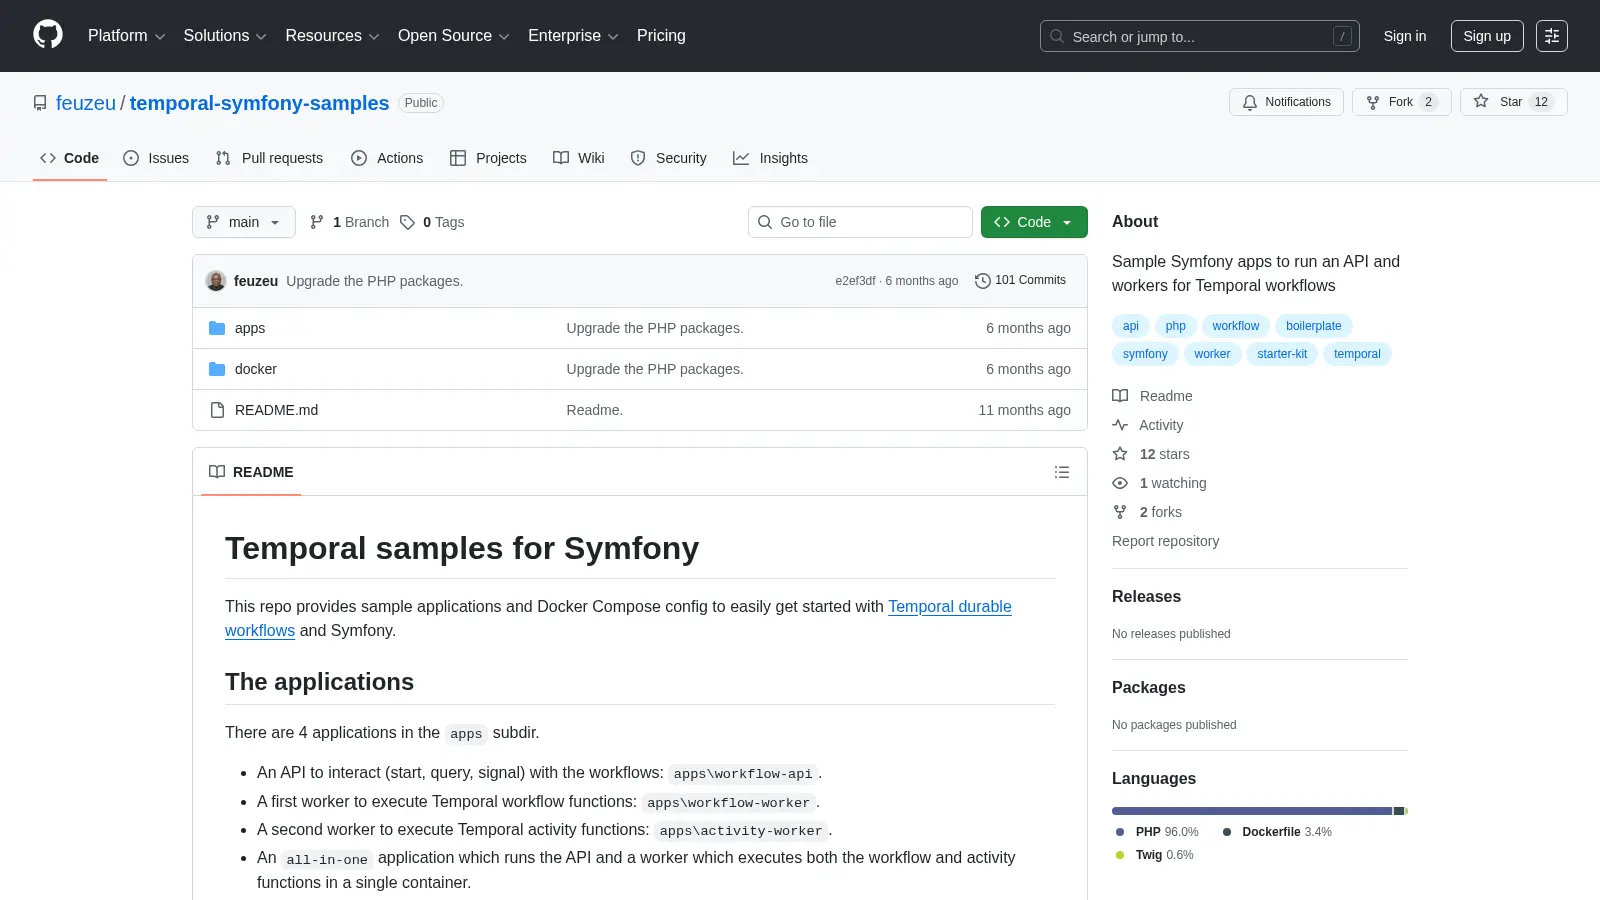Click the Sign in link

click(1405, 36)
